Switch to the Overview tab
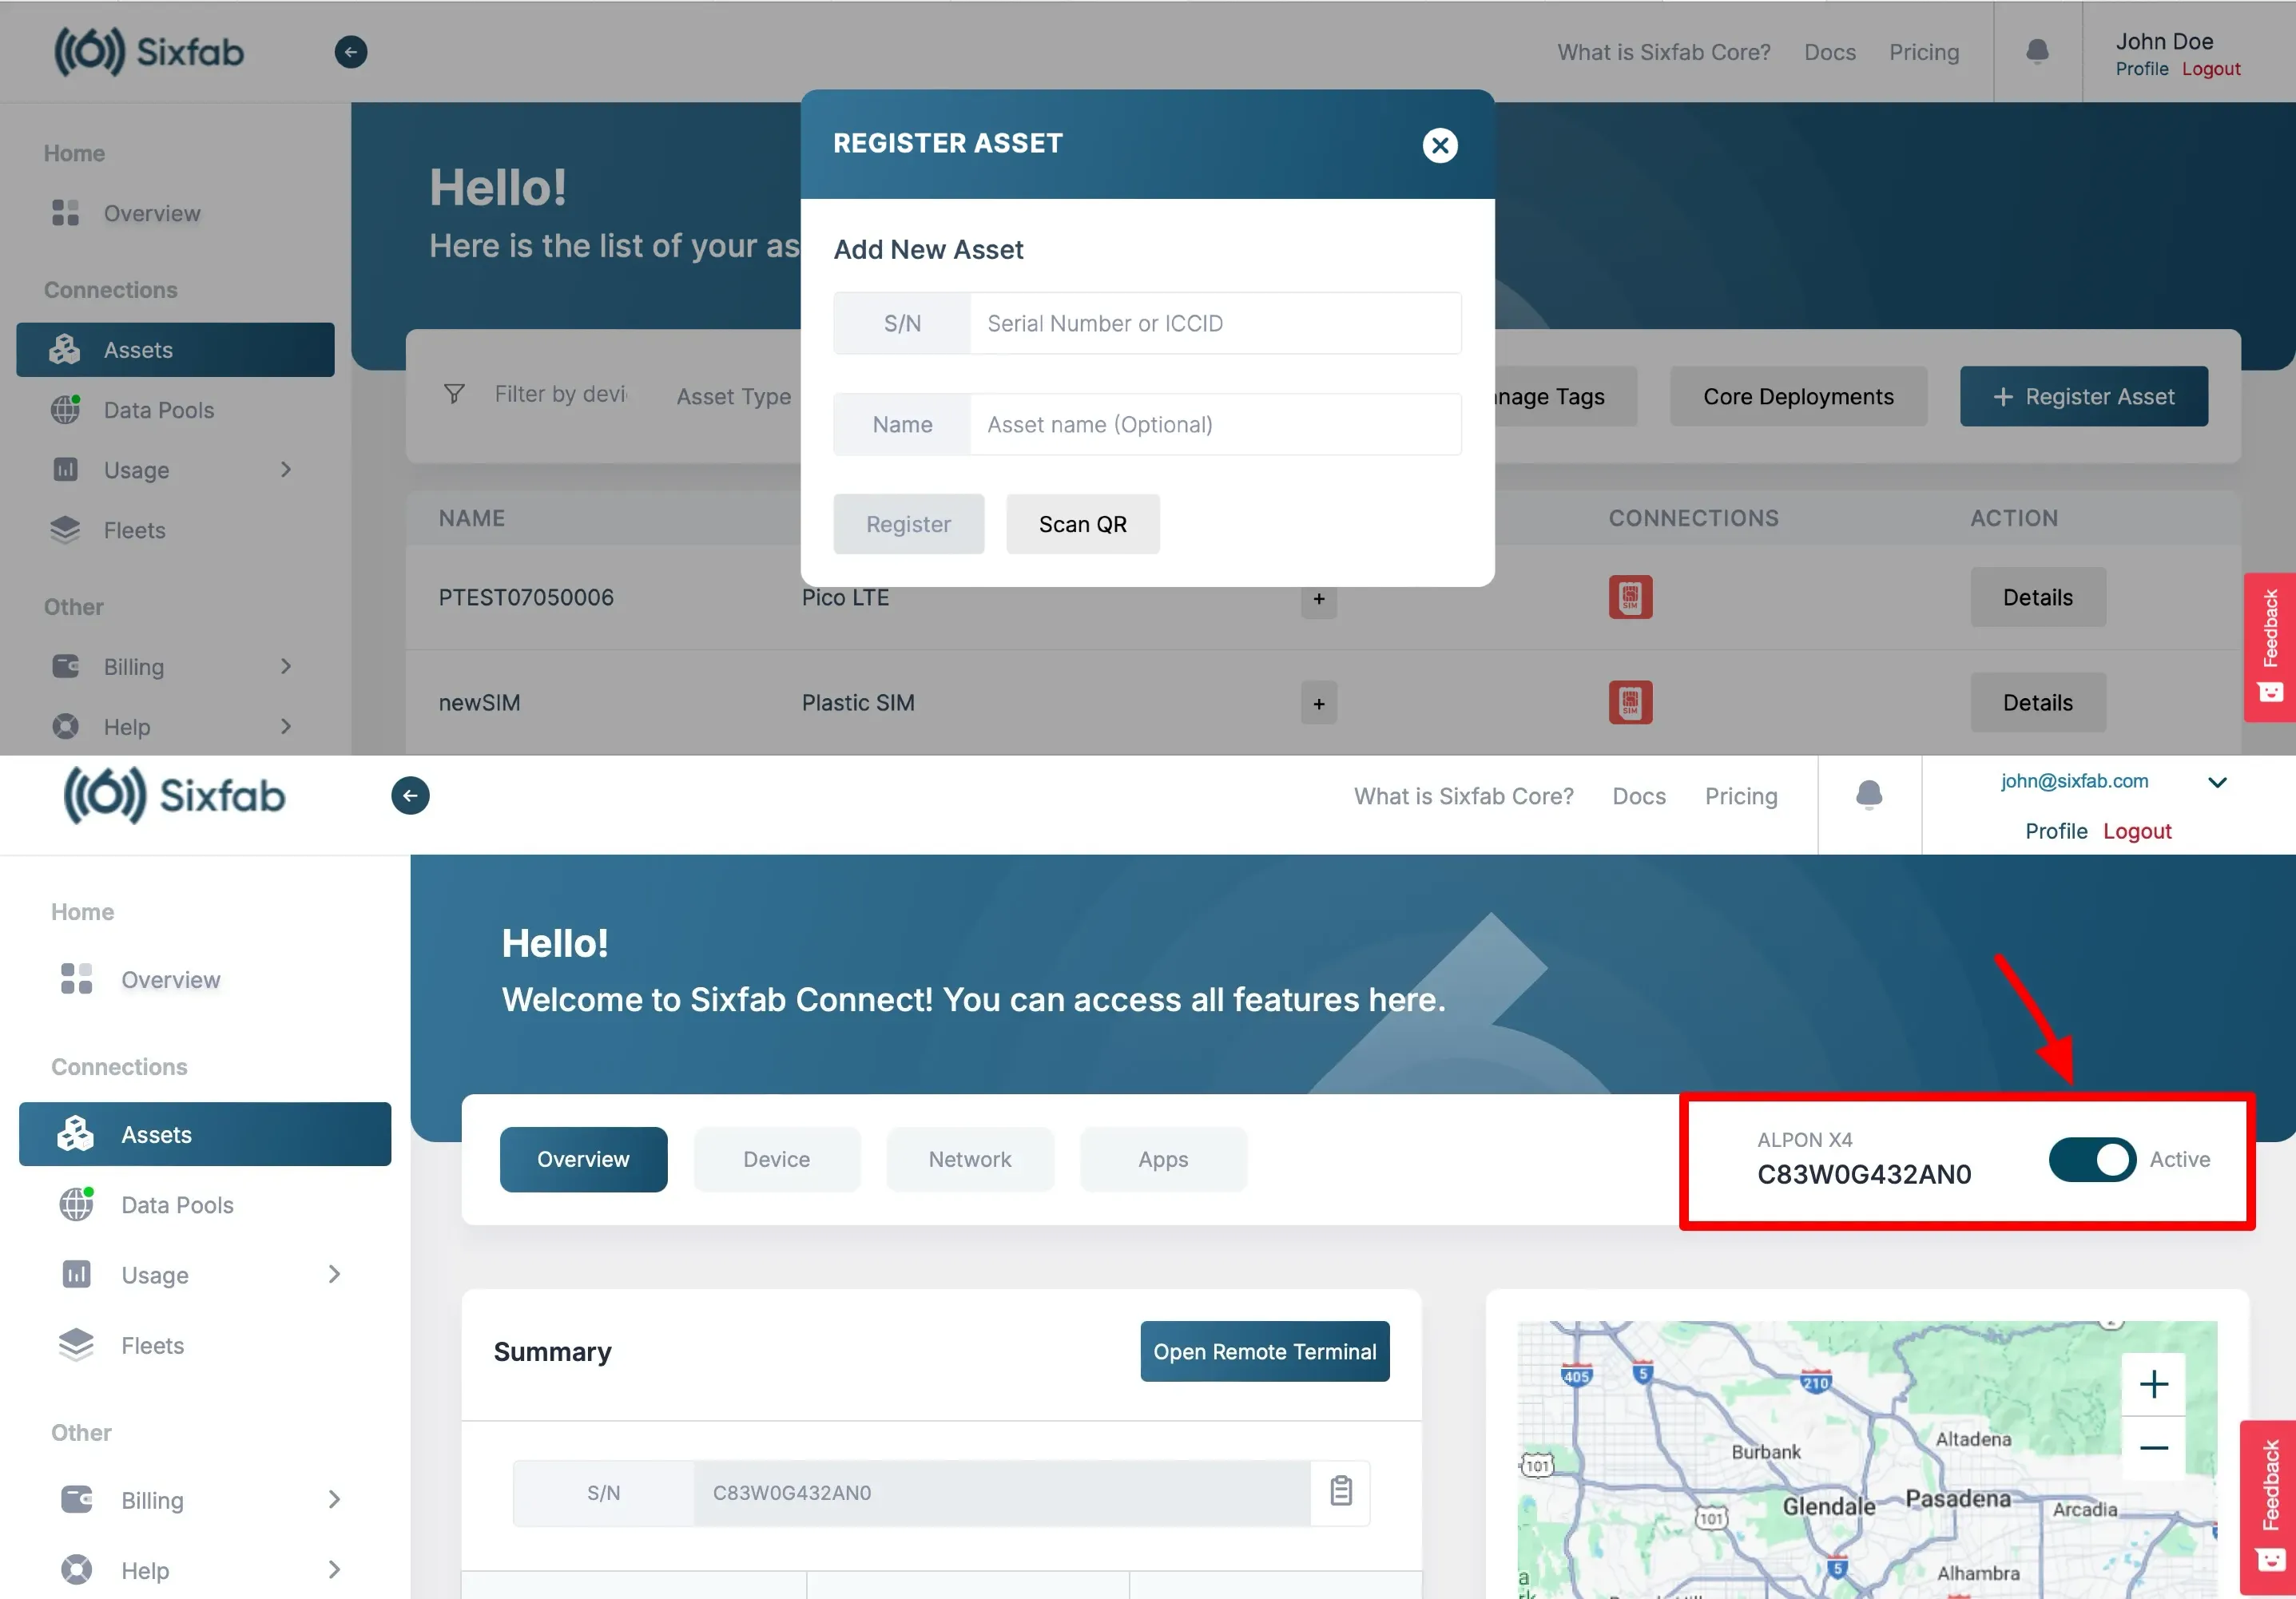Screen dimensions: 2296x1599 pos(583,1159)
